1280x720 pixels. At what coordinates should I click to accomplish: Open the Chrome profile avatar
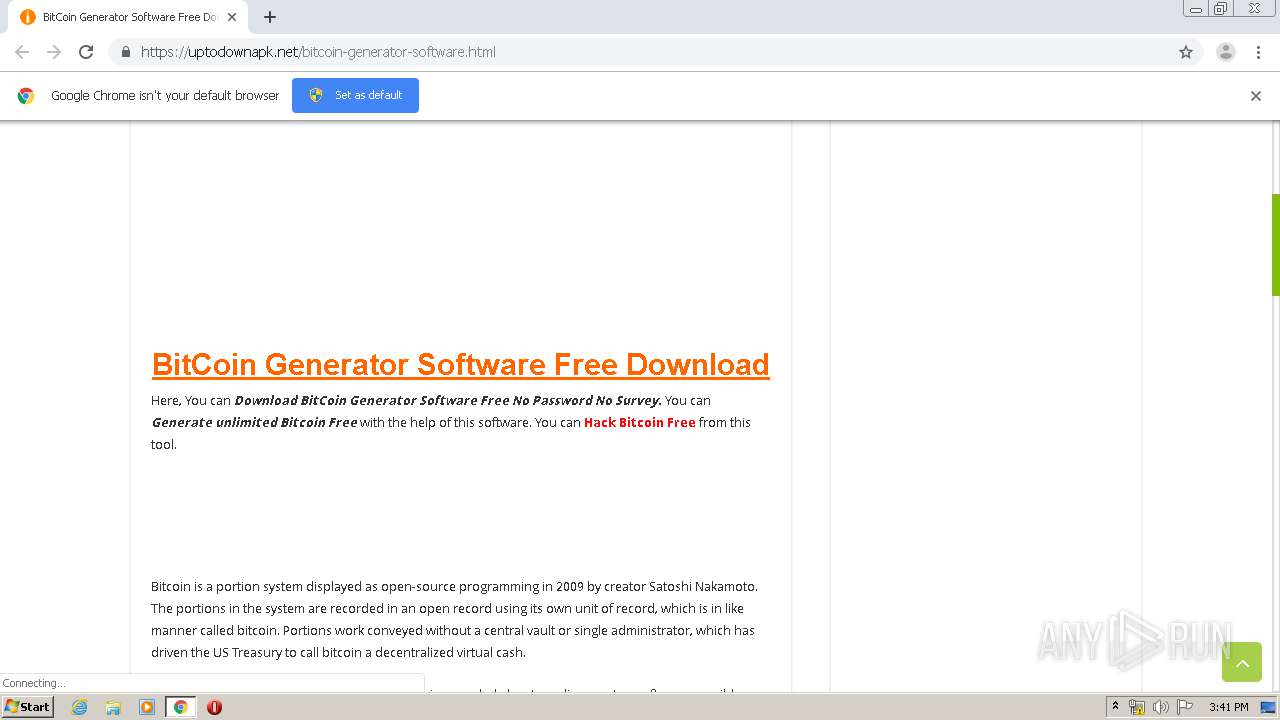click(x=1226, y=52)
